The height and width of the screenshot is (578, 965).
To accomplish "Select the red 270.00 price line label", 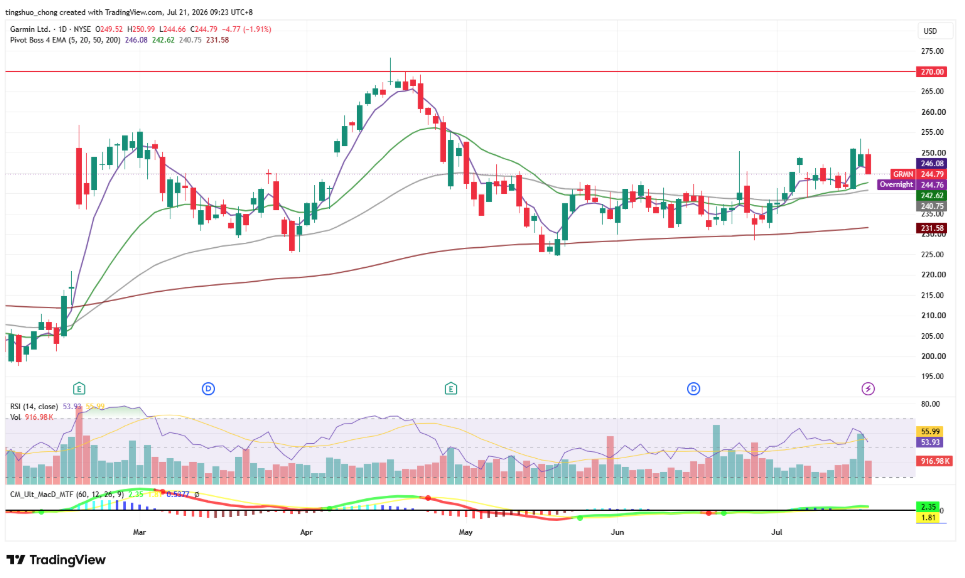I will point(932,72).
